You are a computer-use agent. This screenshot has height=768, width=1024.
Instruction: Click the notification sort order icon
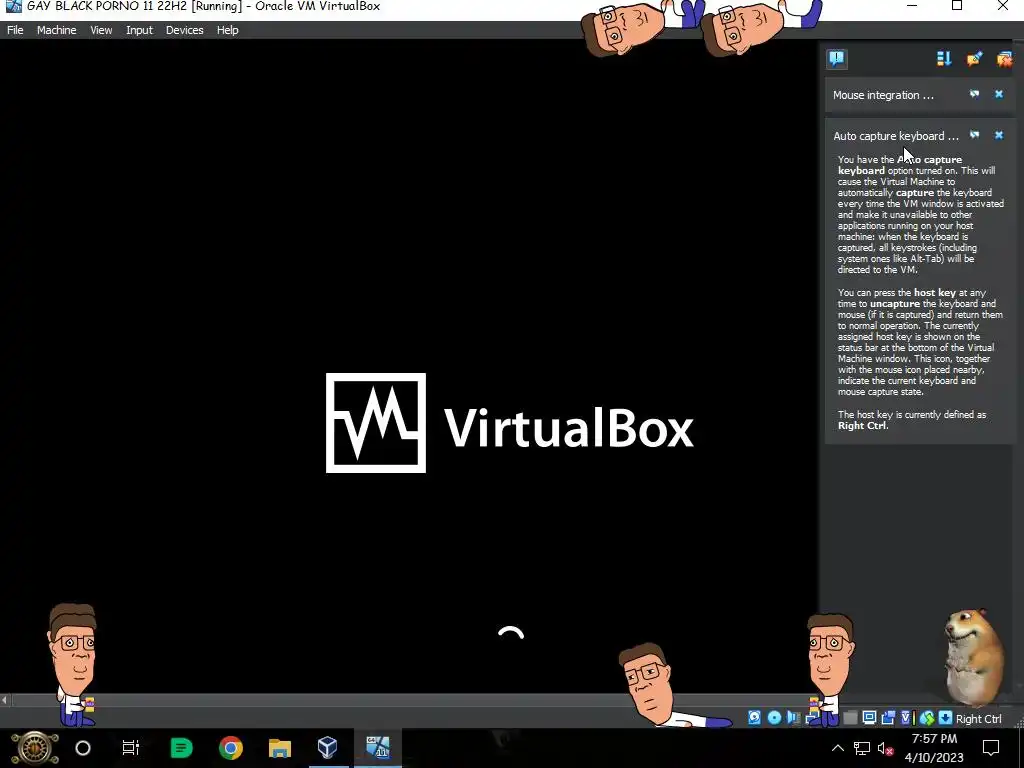[944, 59]
